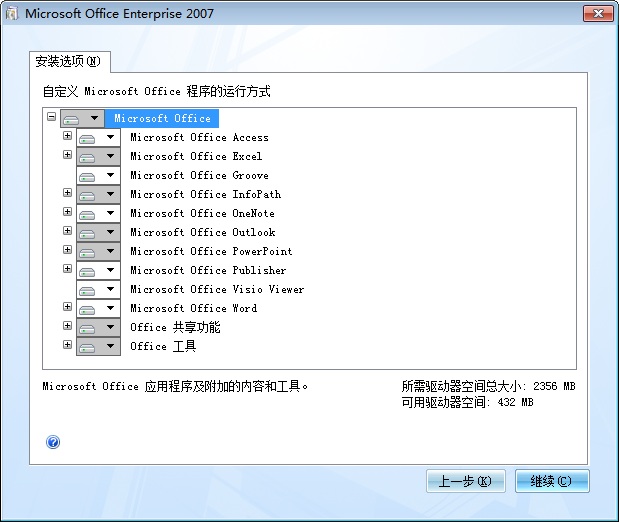The height and width of the screenshot is (522, 619).
Task: Select the Microsoft Office root label
Action: 162,118
